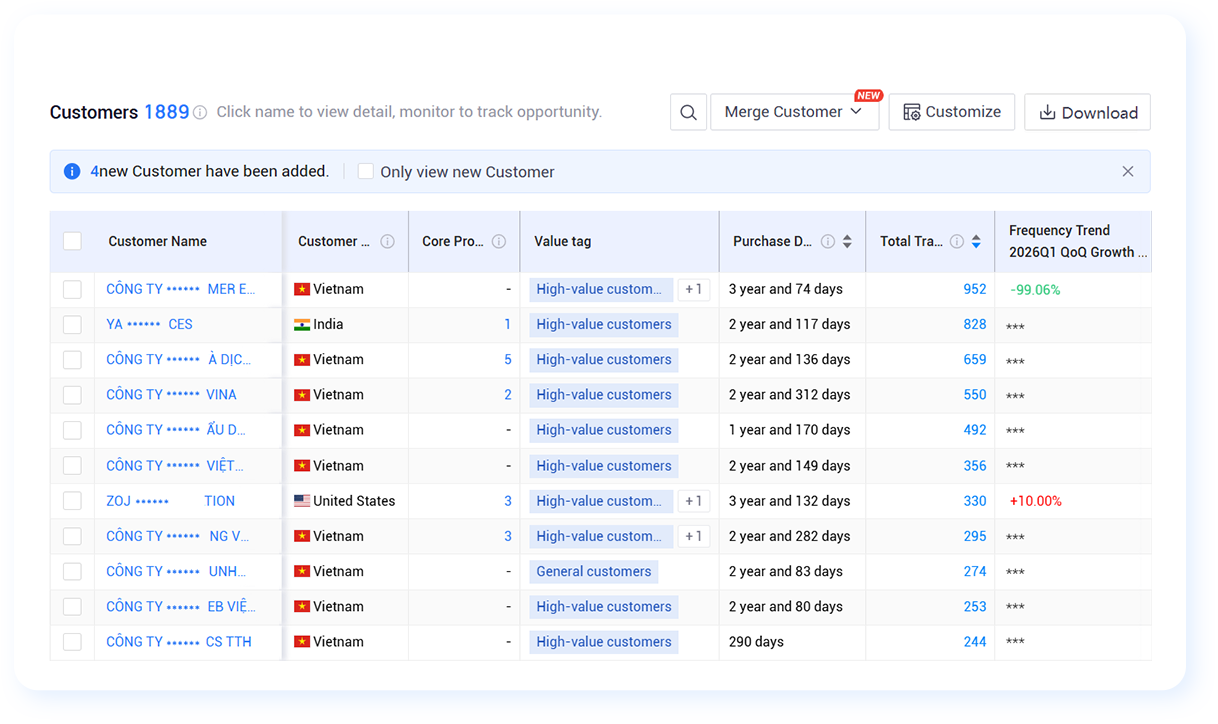Check the box for CÔNG TY UNH... row
1218x724 pixels.
tap(72, 572)
